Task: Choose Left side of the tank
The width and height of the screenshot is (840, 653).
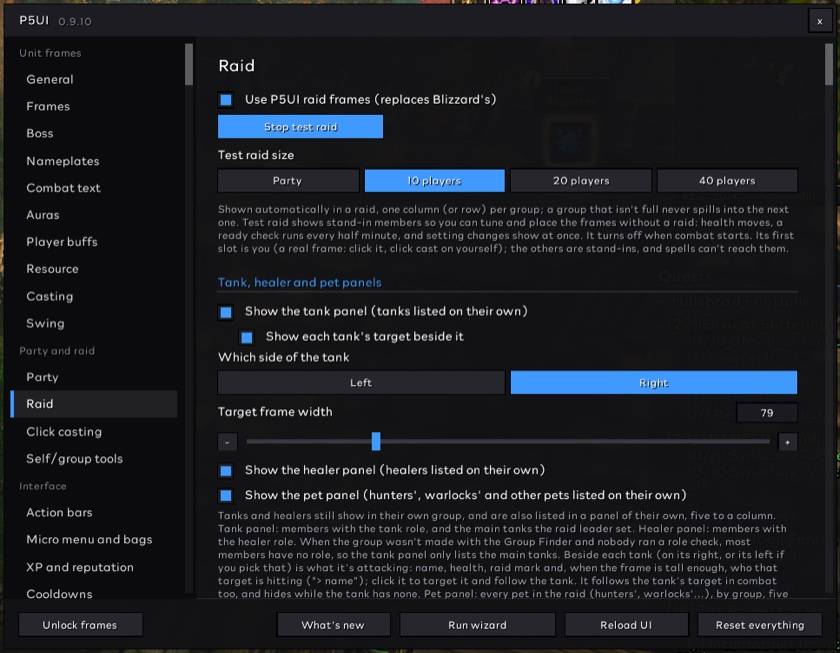Action: coord(361,382)
